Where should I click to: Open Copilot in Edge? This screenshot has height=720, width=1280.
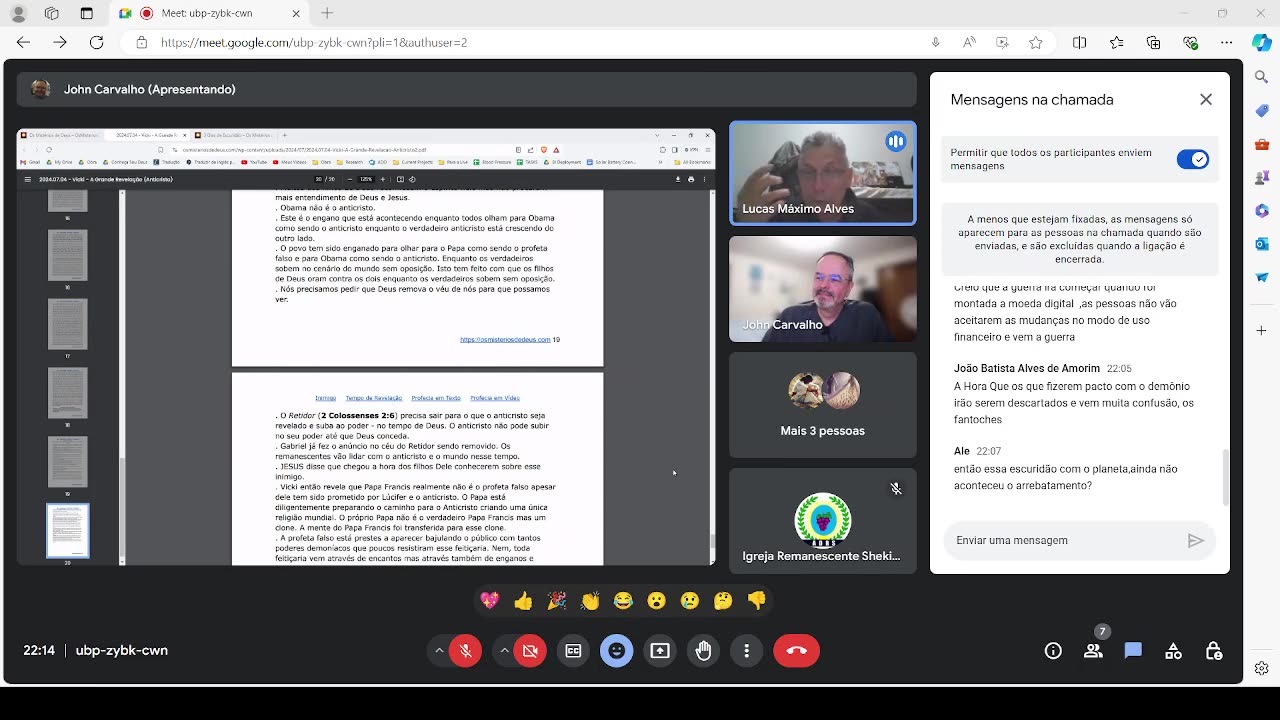pos(1262,42)
